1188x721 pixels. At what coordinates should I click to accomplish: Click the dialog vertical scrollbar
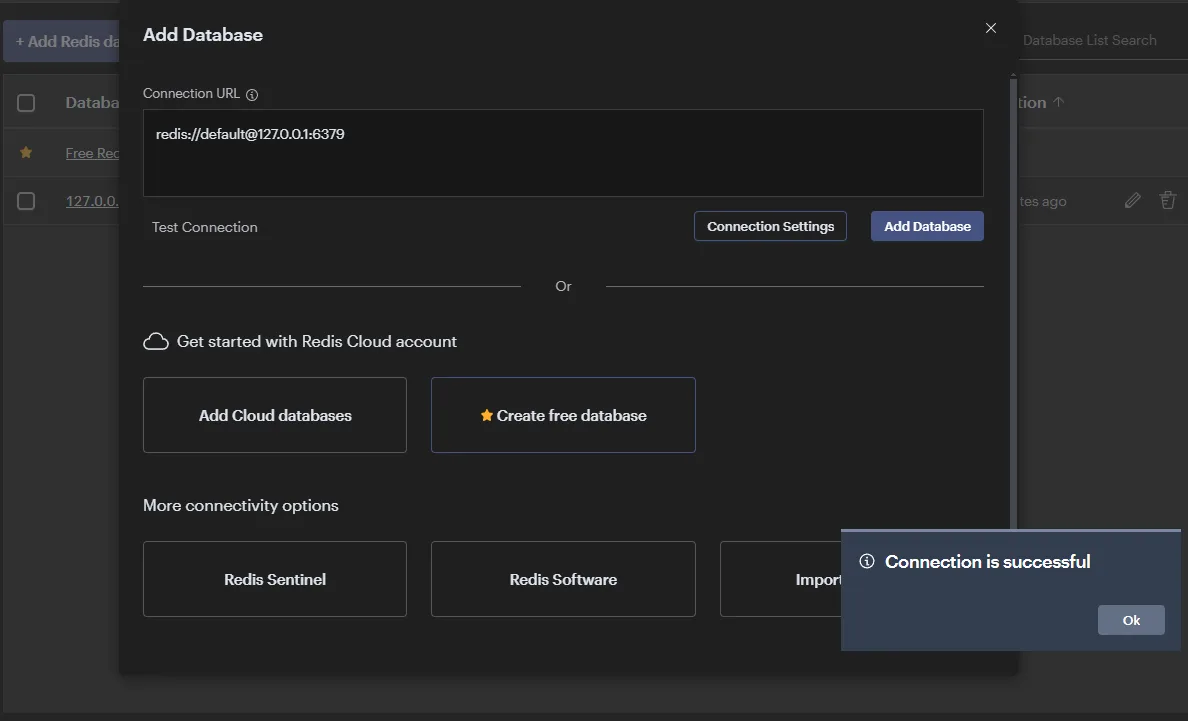1013,303
